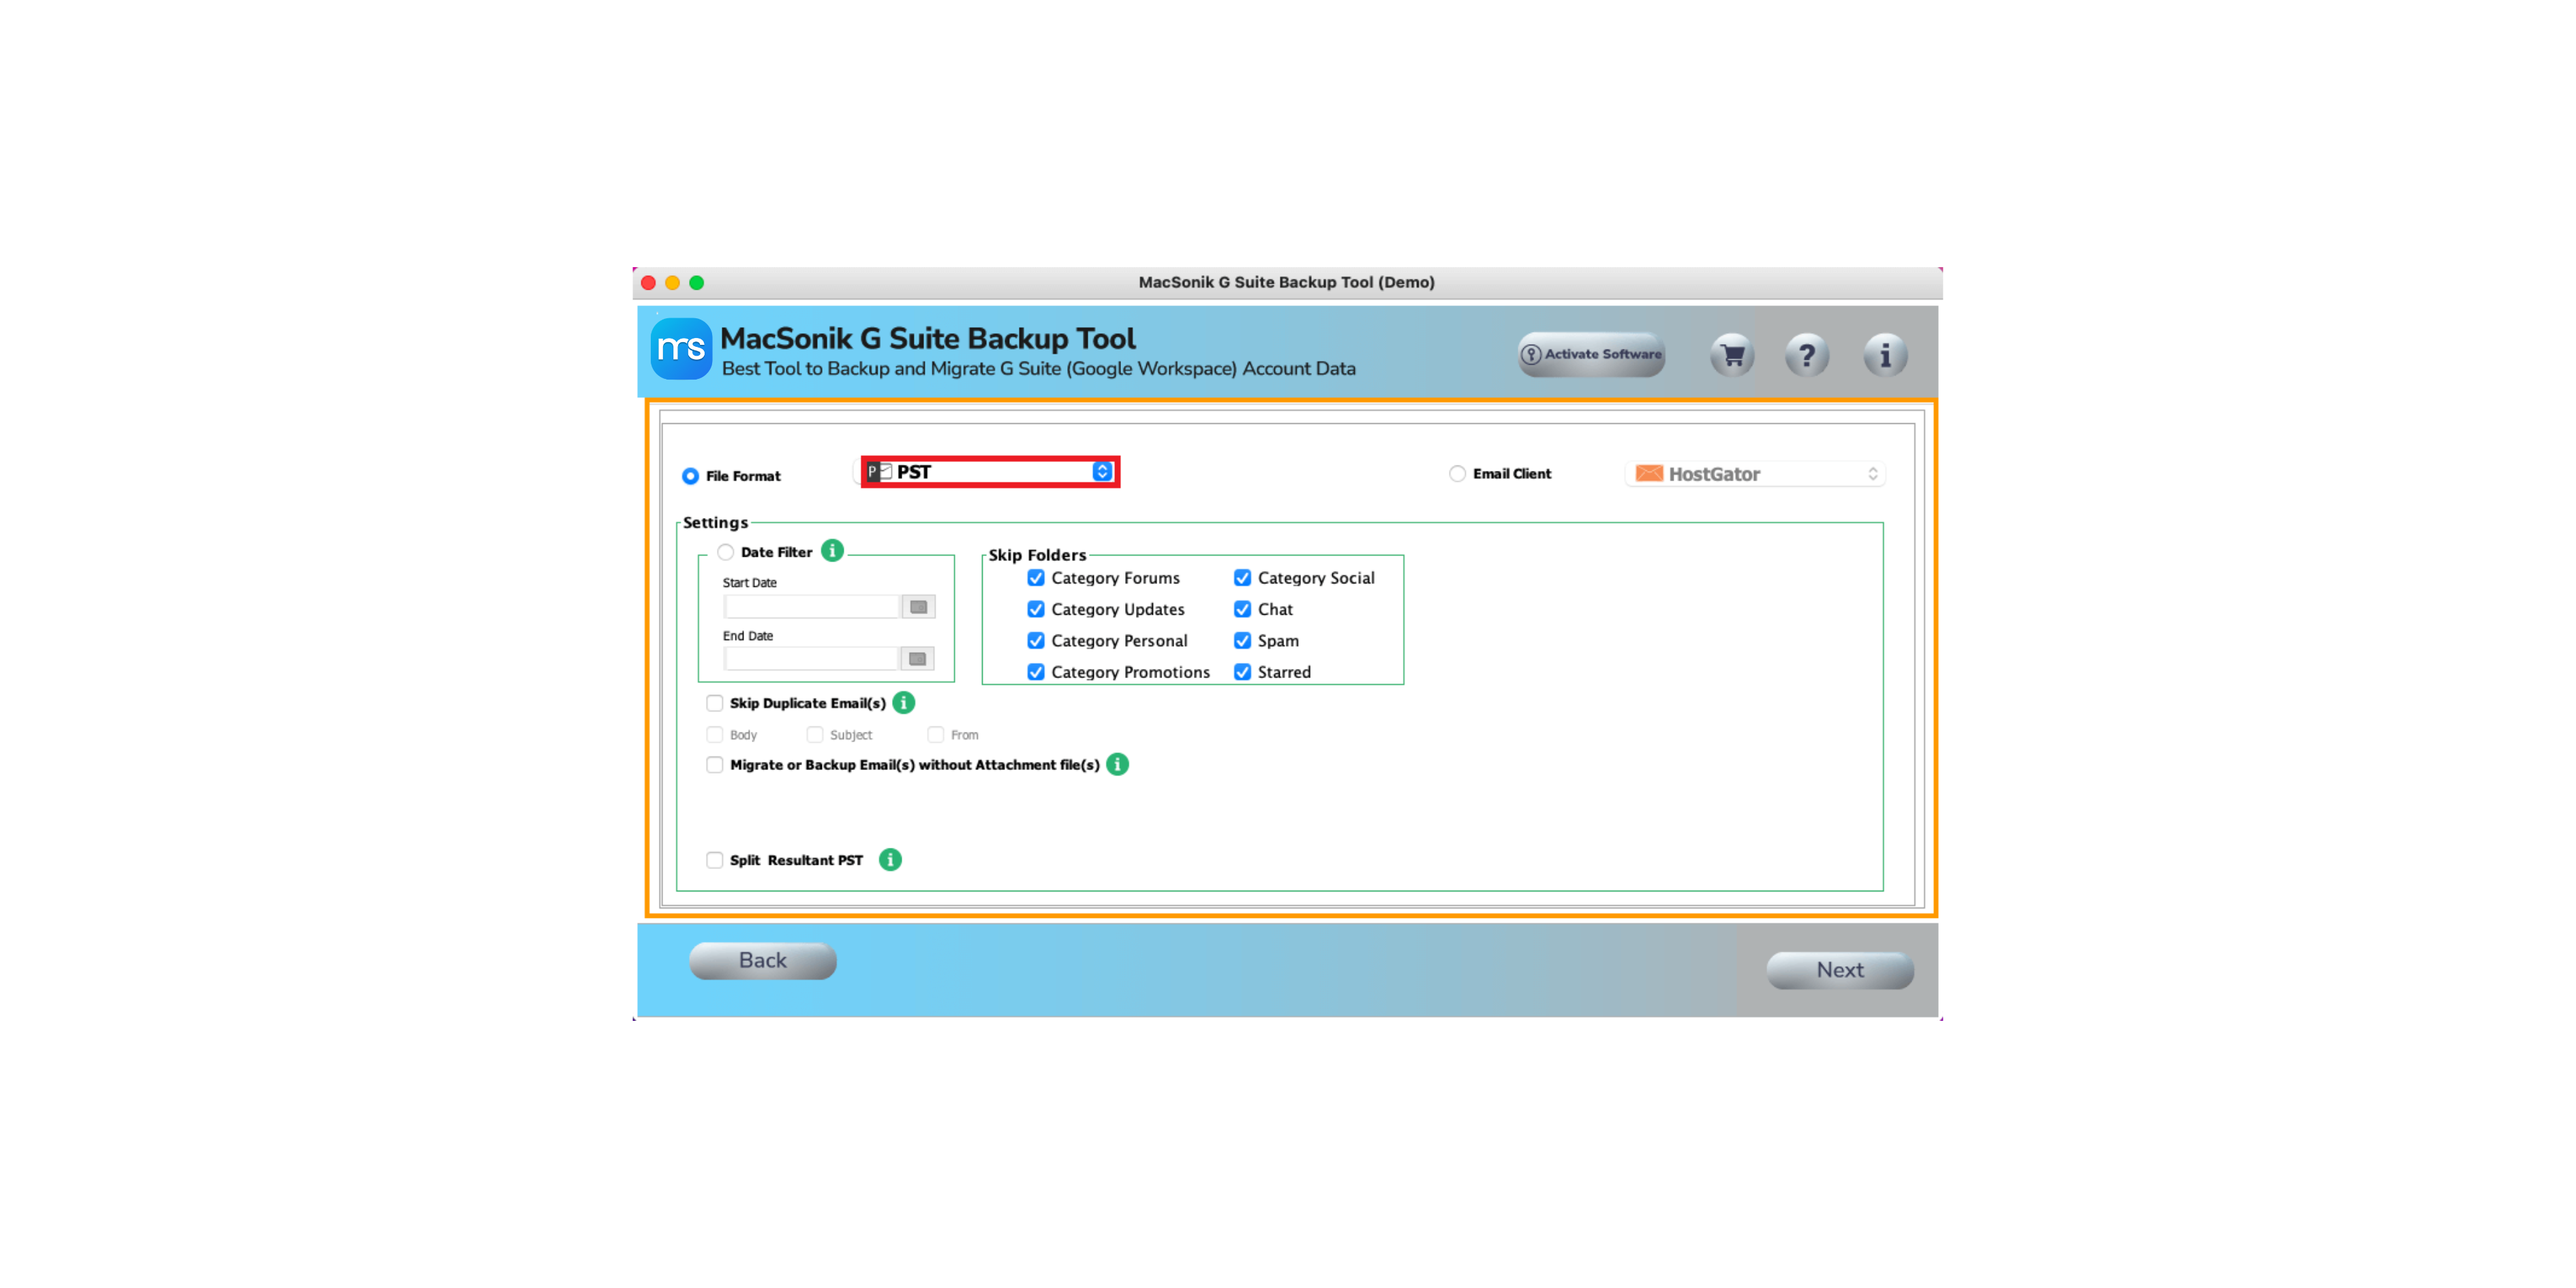This screenshot has height=1288, width=2576.
Task: Tick the From duplicate criteria checkbox
Action: point(935,735)
